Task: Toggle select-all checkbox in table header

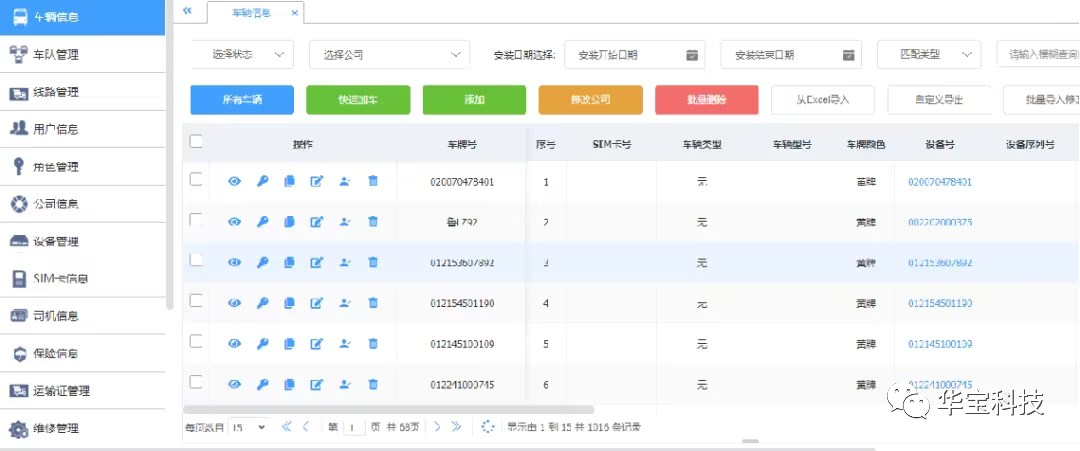Action: coord(196,141)
